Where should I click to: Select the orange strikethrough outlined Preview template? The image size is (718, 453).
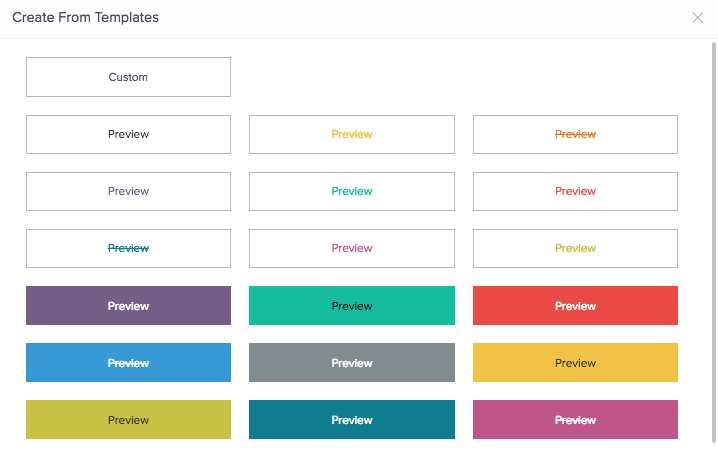(x=575, y=134)
